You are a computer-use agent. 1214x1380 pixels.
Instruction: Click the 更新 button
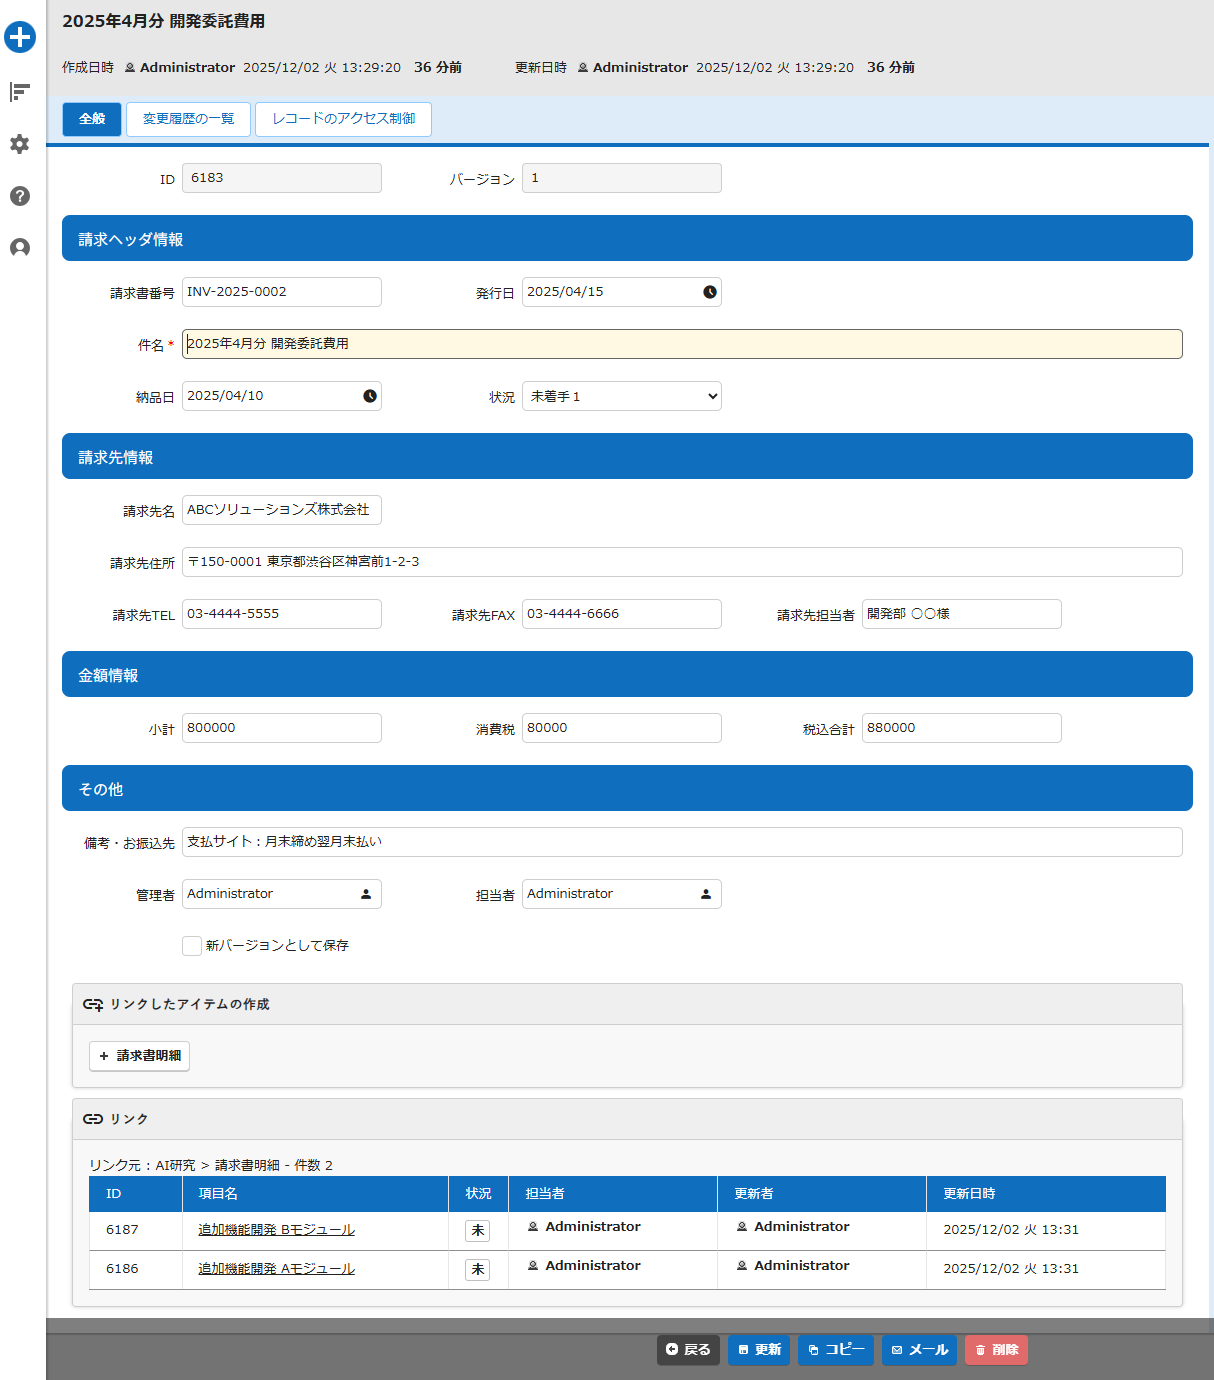point(759,1350)
